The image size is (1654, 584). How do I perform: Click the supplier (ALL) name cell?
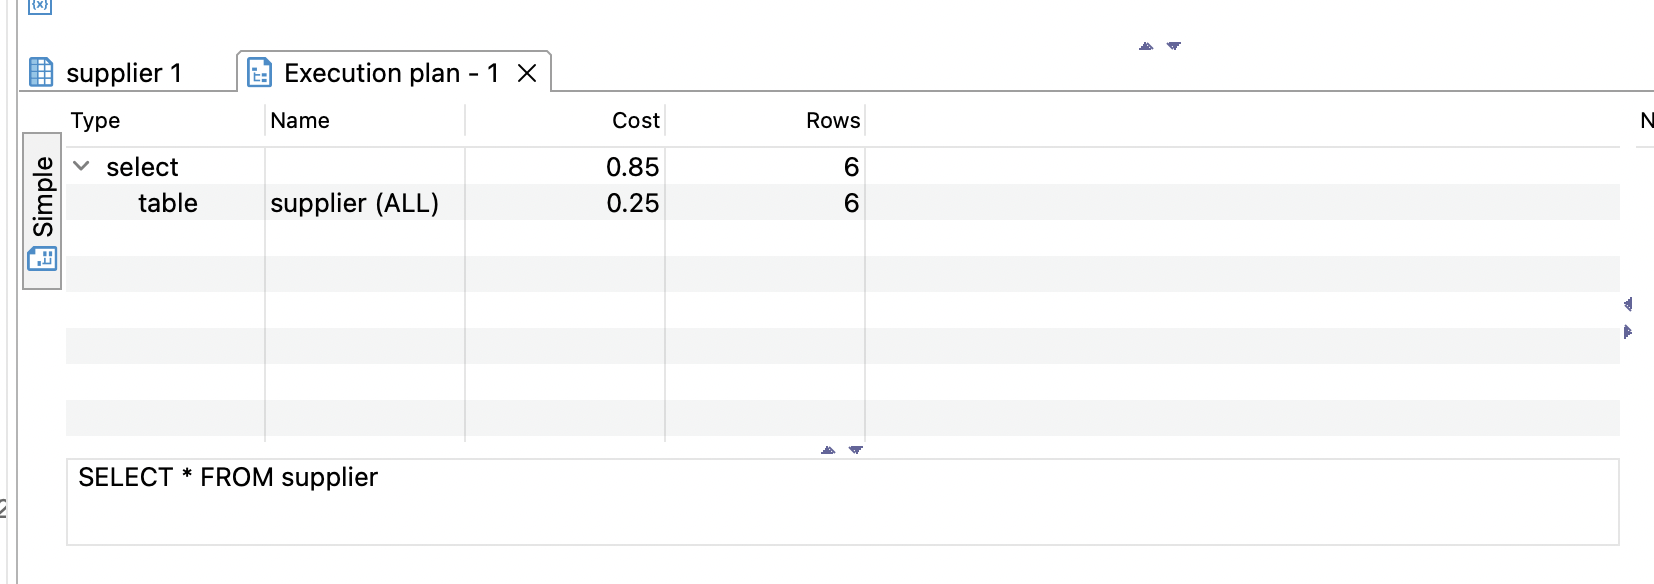[354, 203]
